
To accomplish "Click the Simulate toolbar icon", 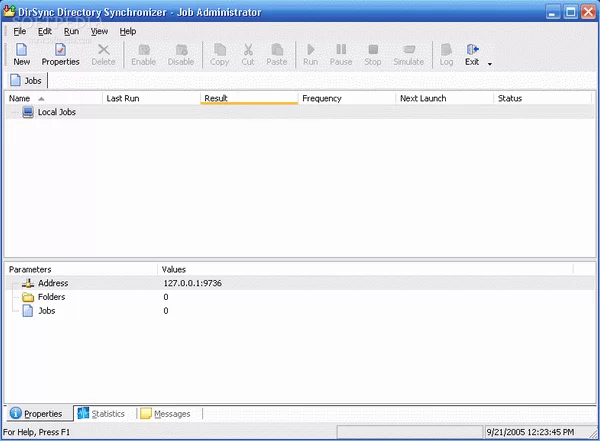I will 408,54.
